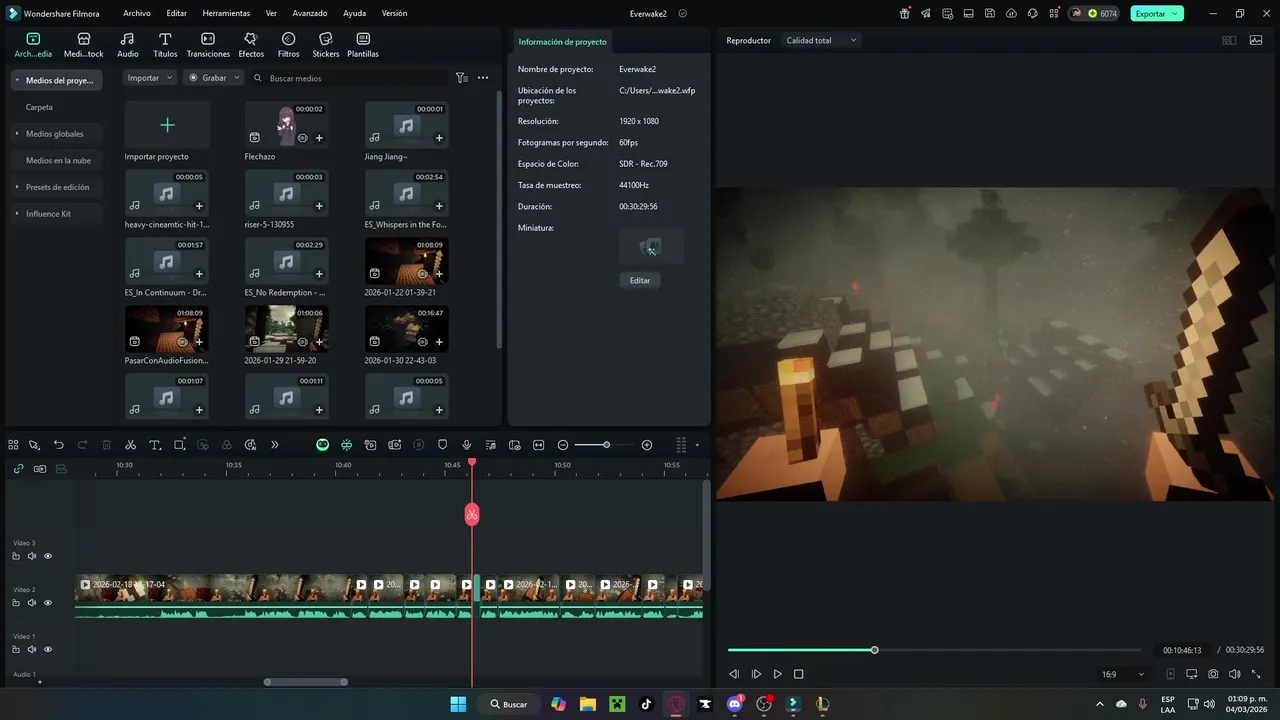Hide Video 3 track with eye icon
Screen dimensions: 1280x720
pos(48,556)
